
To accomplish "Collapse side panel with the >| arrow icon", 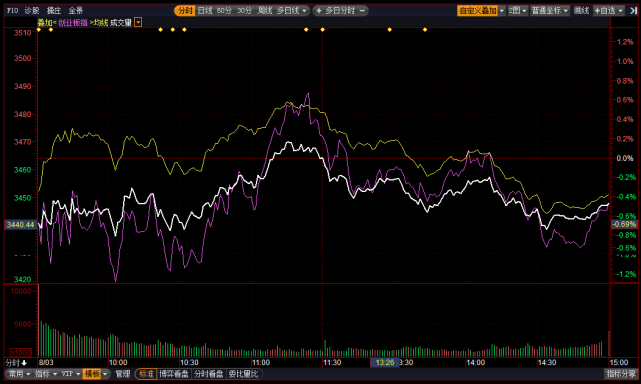I will click(x=633, y=11).
